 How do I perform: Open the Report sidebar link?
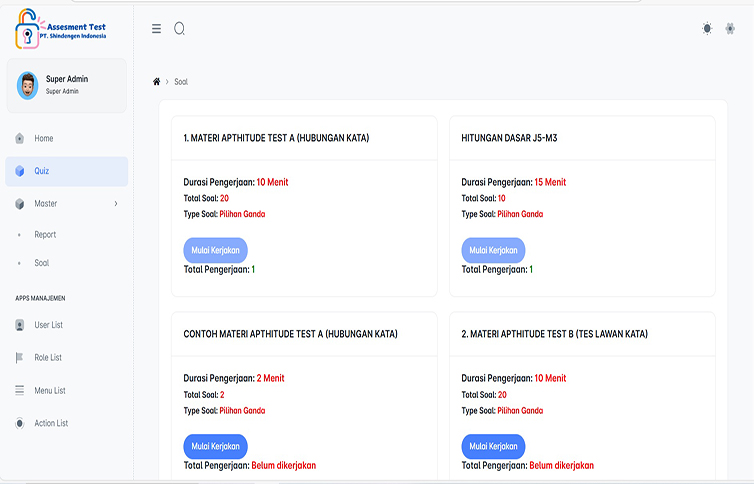45,235
